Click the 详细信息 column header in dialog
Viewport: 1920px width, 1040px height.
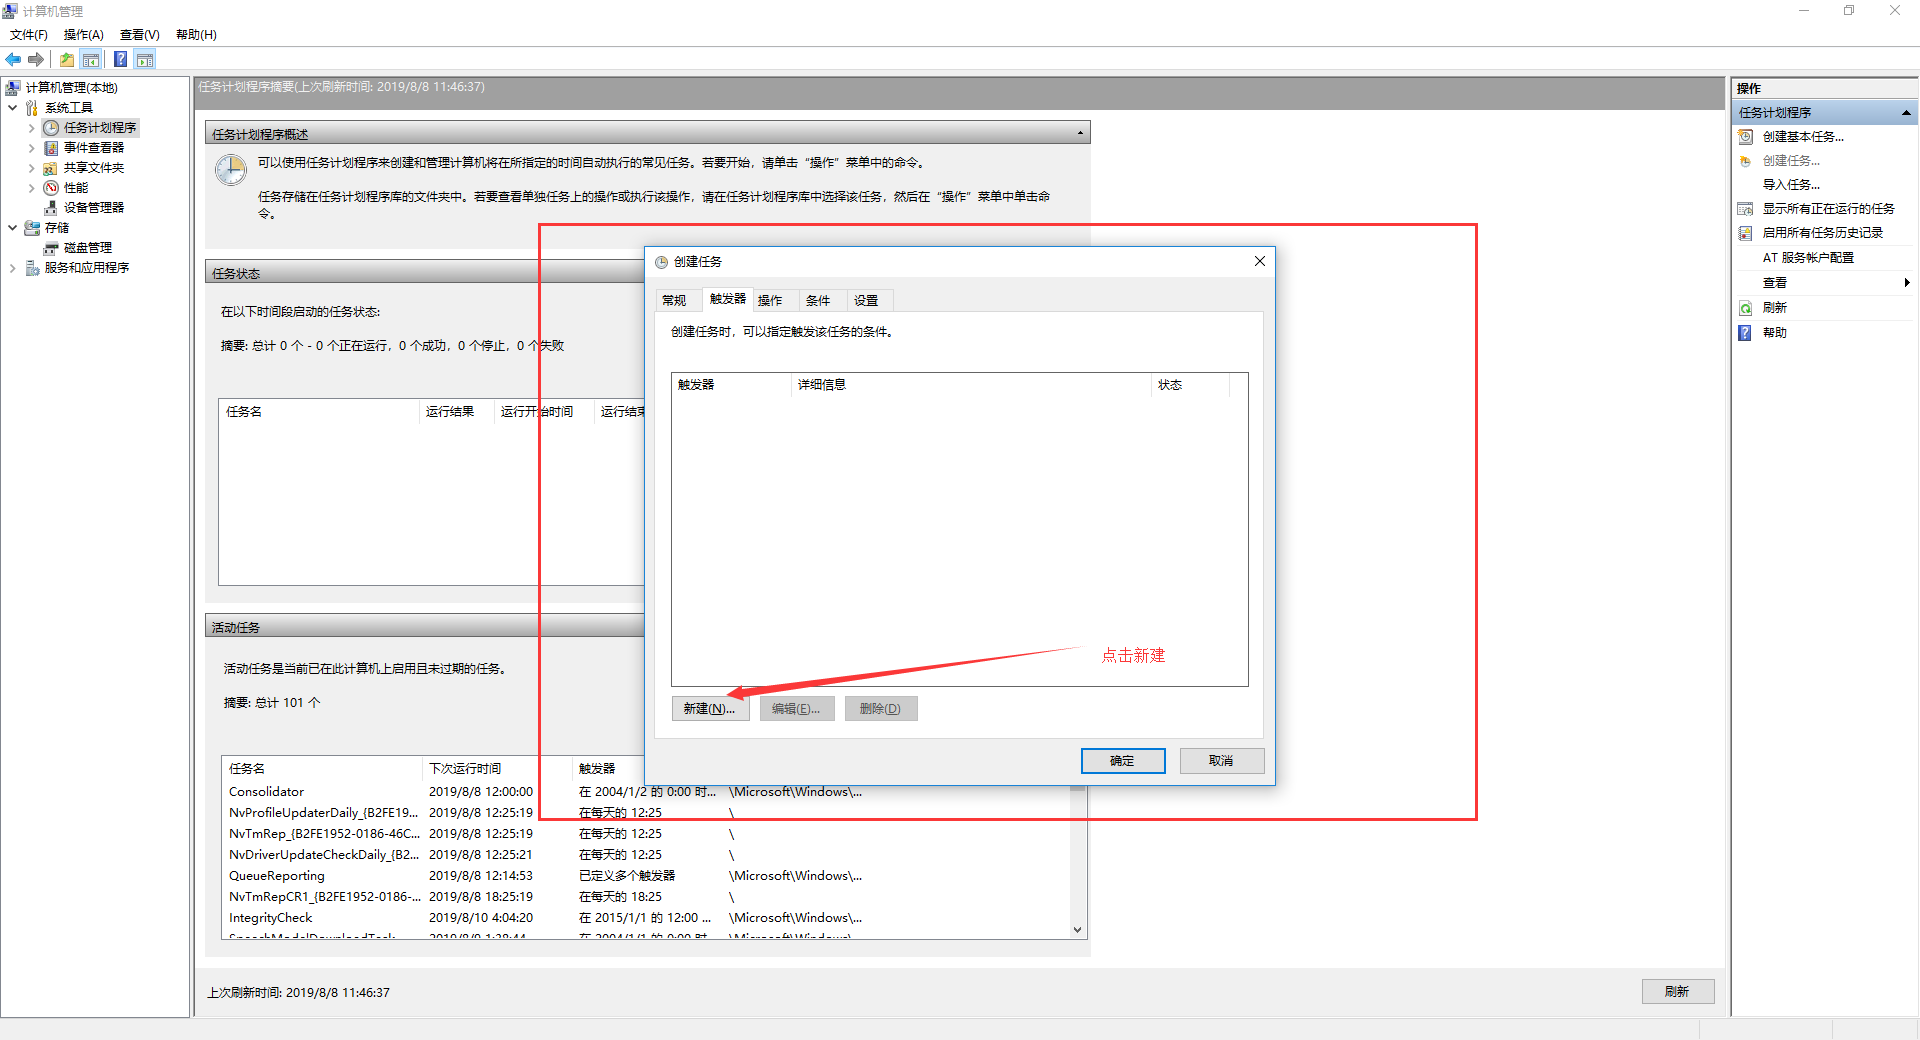(x=971, y=385)
